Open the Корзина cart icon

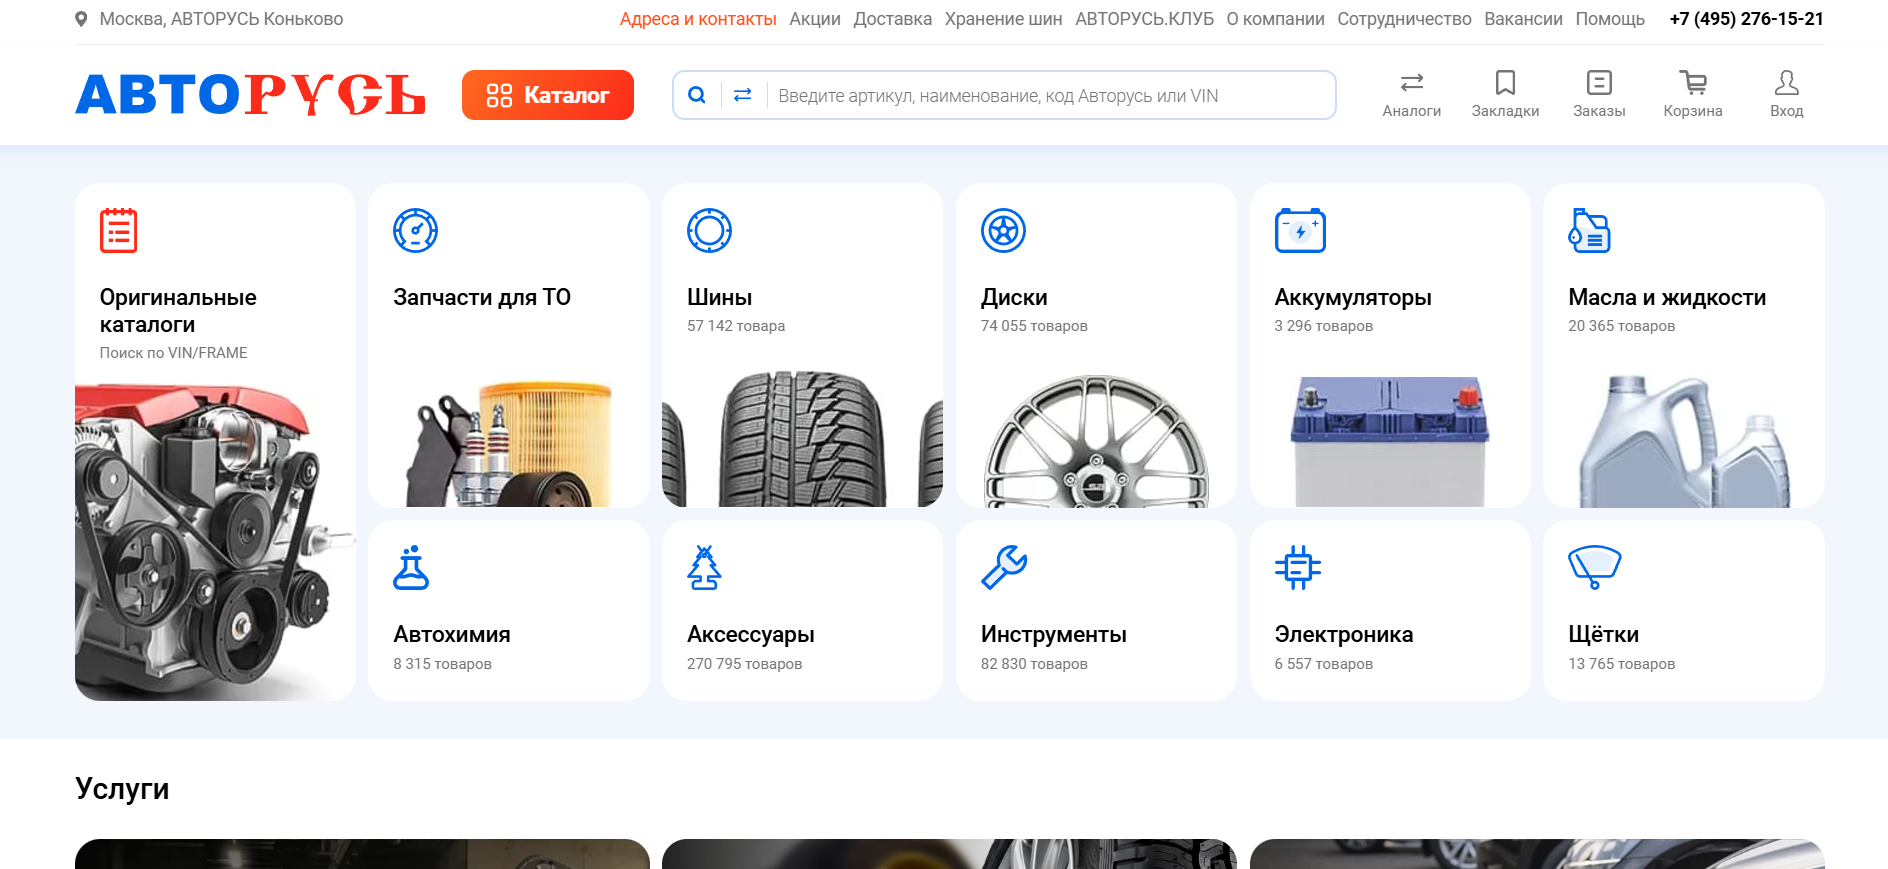click(x=1693, y=82)
